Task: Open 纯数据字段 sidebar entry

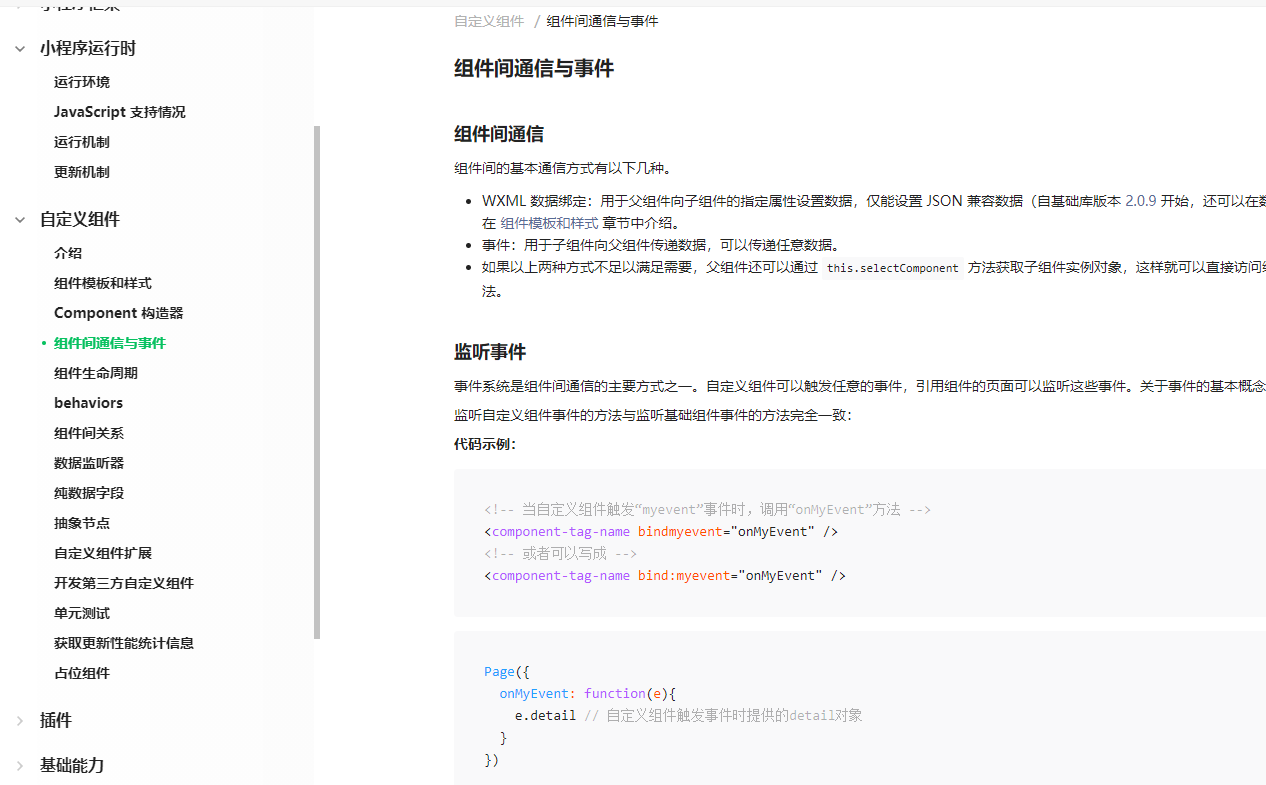Action: pos(89,493)
